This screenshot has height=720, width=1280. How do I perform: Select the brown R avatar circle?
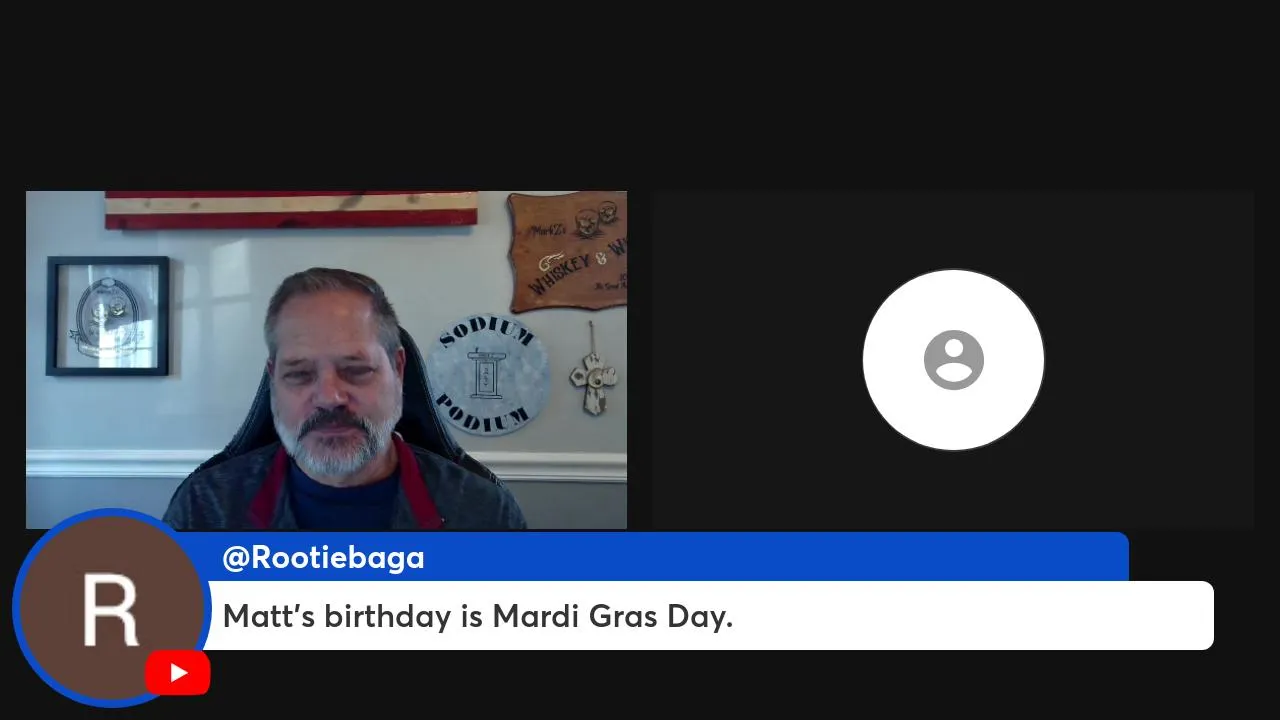110,608
